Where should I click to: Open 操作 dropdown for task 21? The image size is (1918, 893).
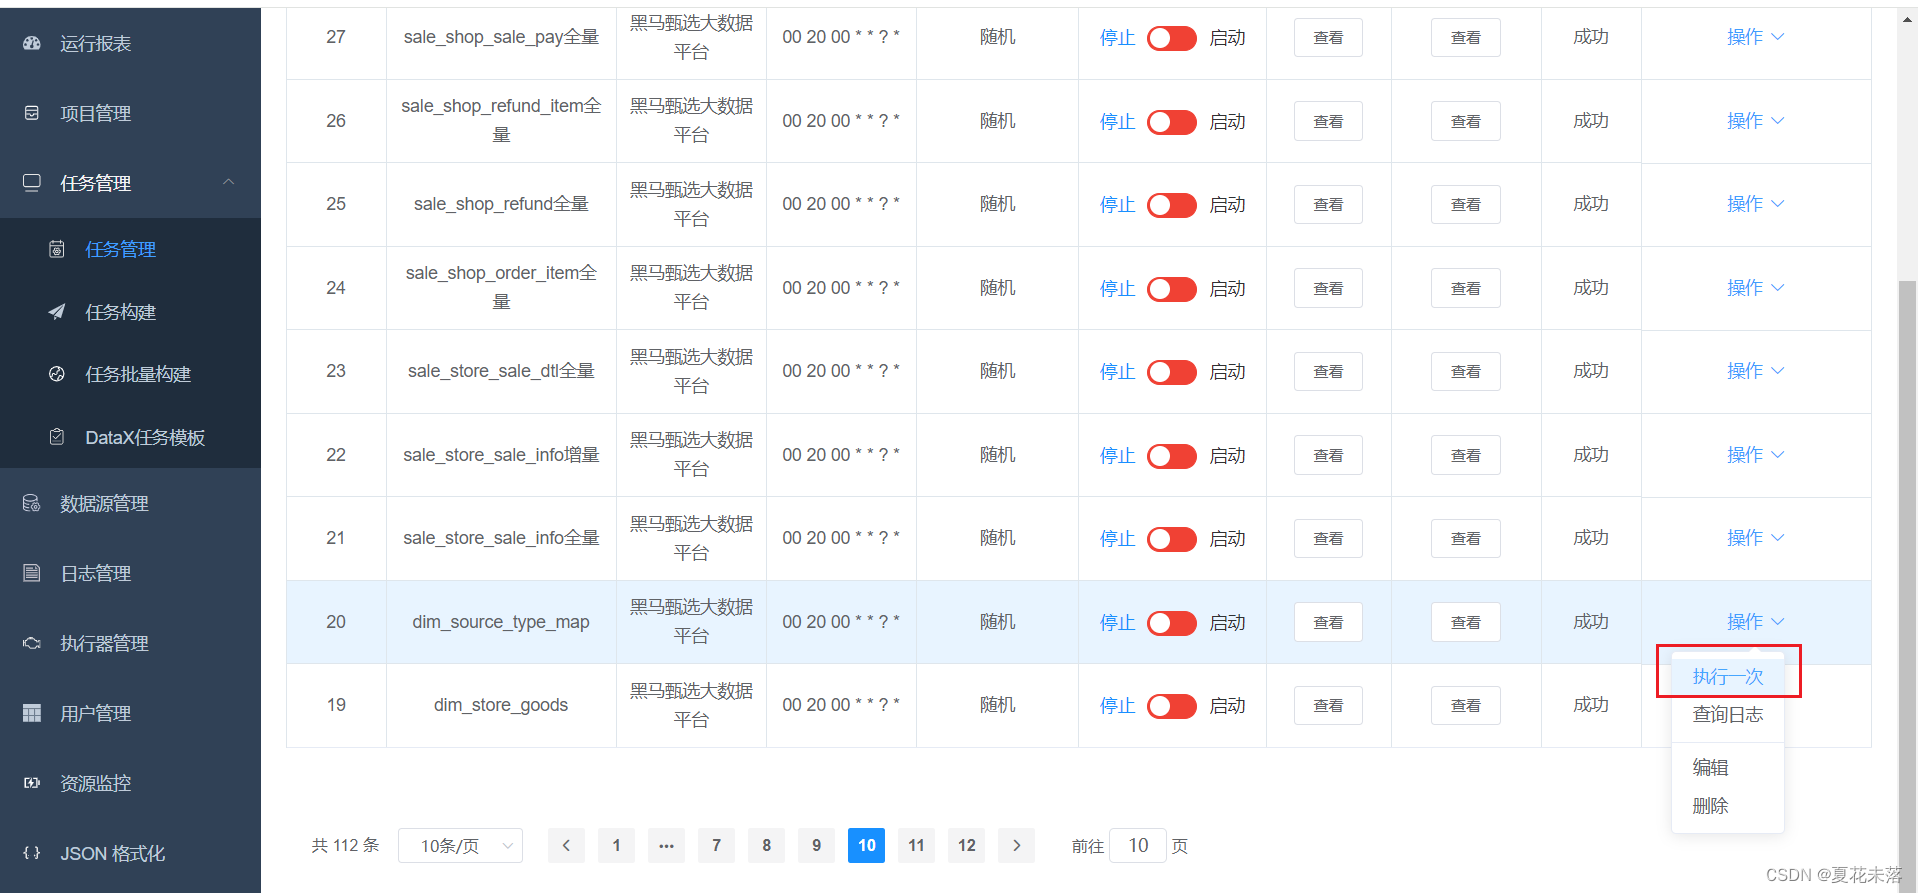[1755, 538]
